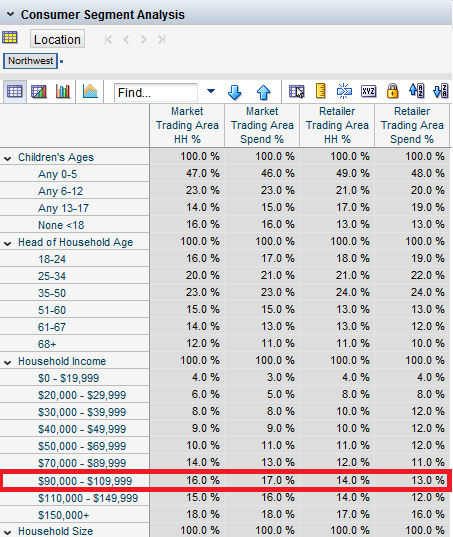Click the yellow ruler measure icon
This screenshot has height=537, width=453.
(320, 91)
